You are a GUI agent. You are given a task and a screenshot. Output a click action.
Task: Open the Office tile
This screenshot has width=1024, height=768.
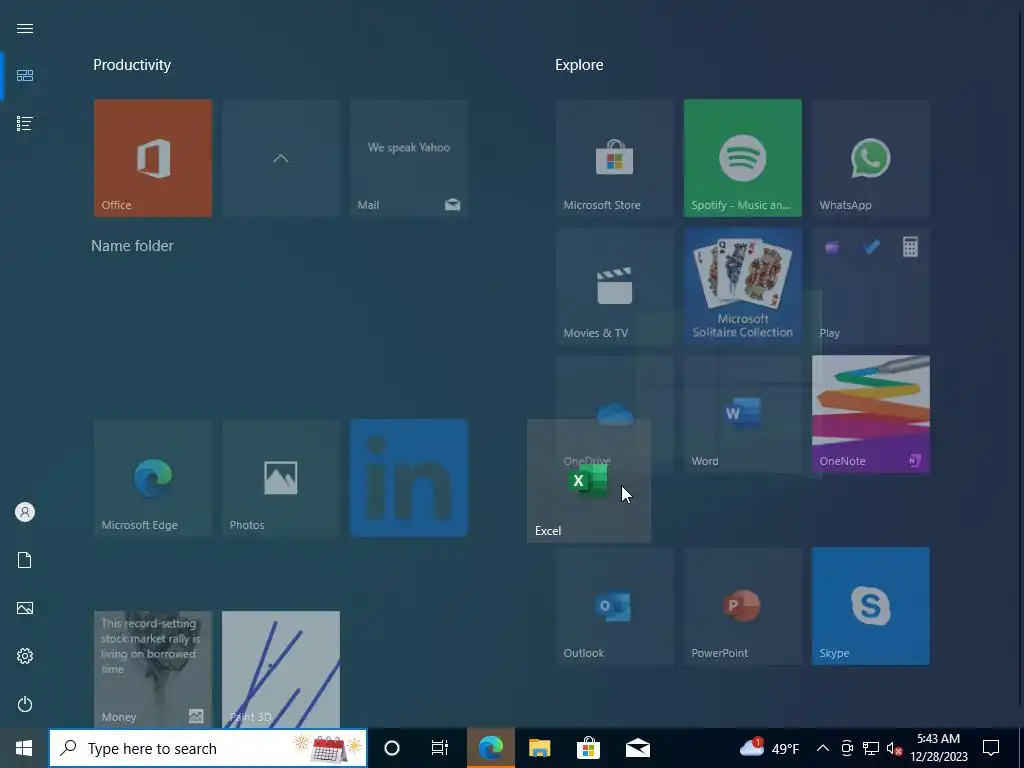pyautogui.click(x=153, y=157)
